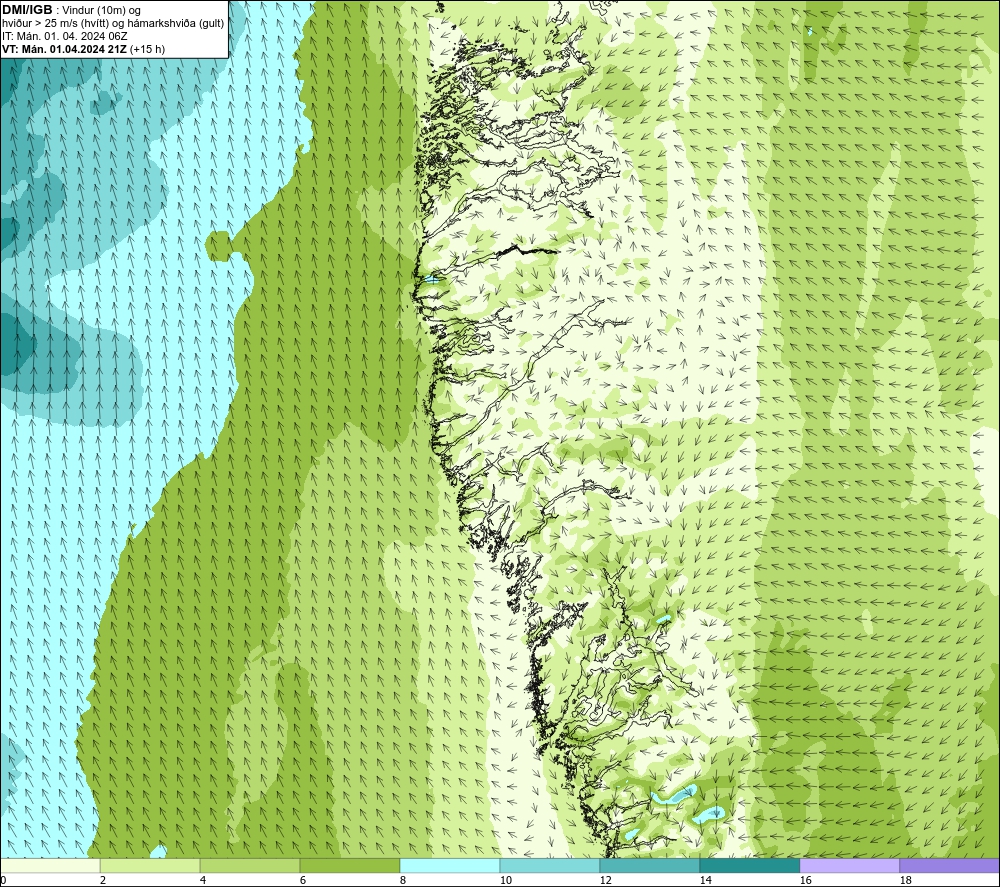1000x887 pixels.
Task: Click the legend scale number '8'
Action: coord(402,881)
